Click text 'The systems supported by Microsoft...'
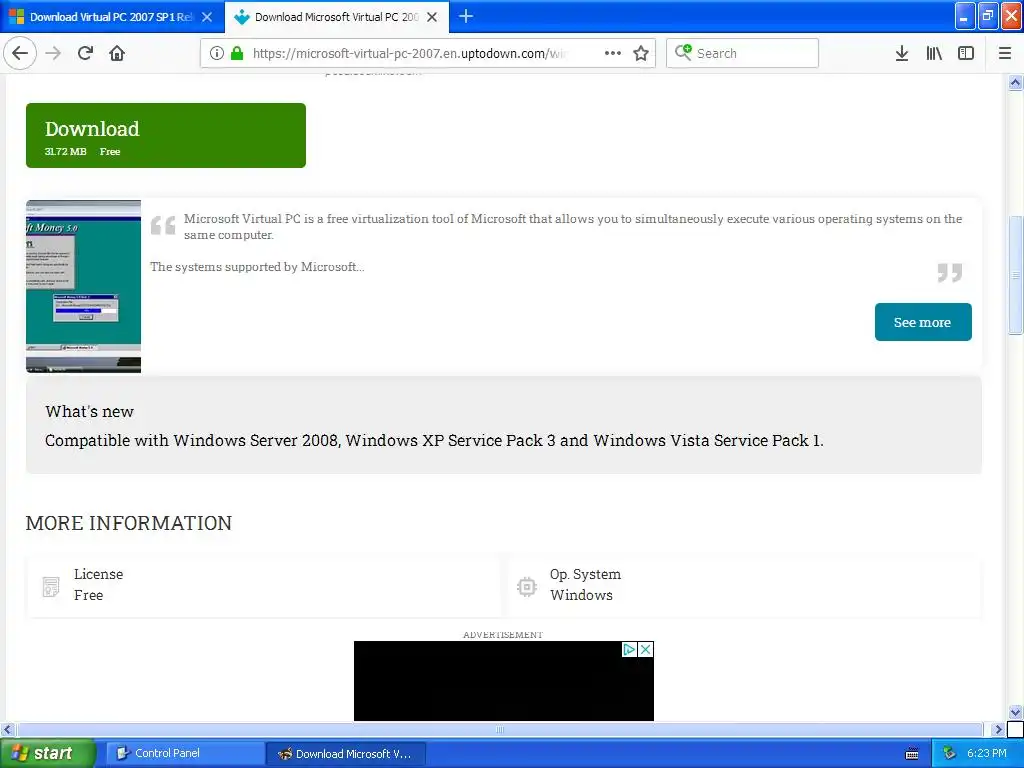 (257, 266)
